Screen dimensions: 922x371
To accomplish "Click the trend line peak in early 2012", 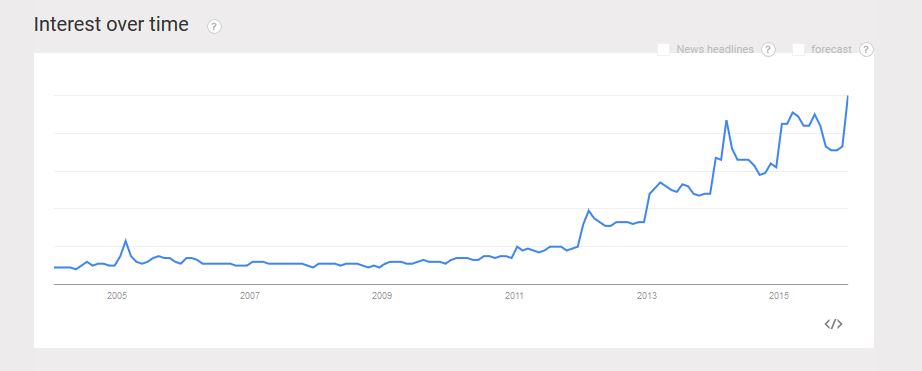I will 588,210.
